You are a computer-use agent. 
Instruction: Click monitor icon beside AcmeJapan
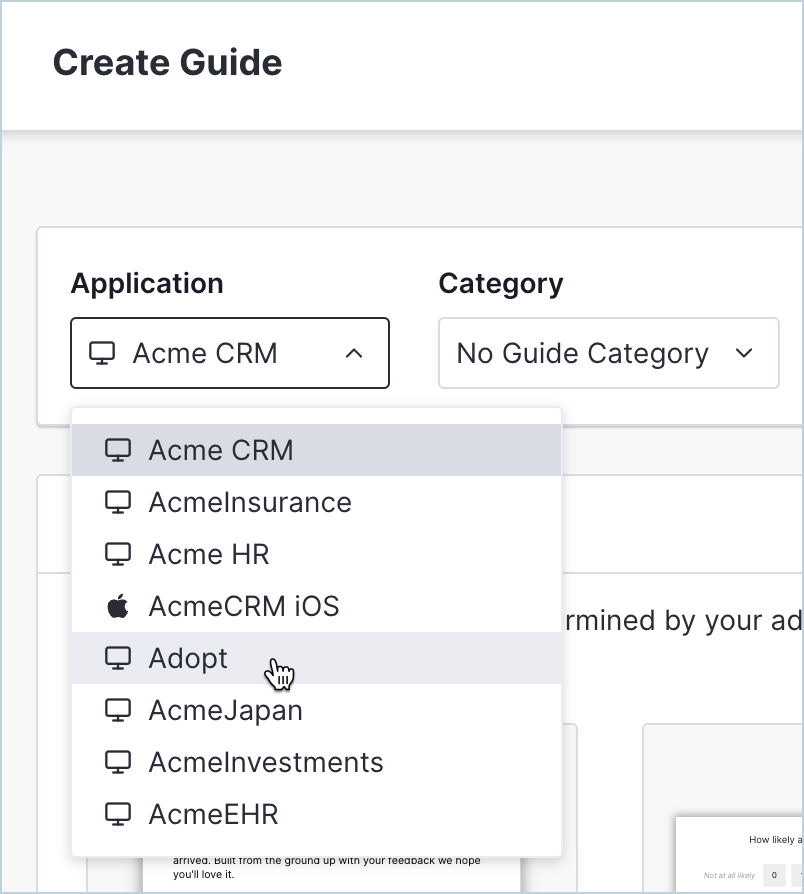pyautogui.click(x=118, y=710)
